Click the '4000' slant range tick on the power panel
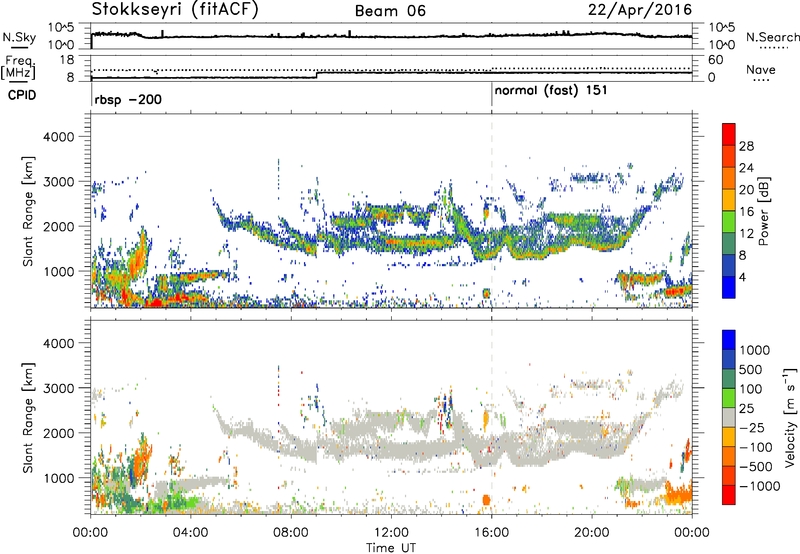This screenshot has height=554, width=800. [59, 137]
